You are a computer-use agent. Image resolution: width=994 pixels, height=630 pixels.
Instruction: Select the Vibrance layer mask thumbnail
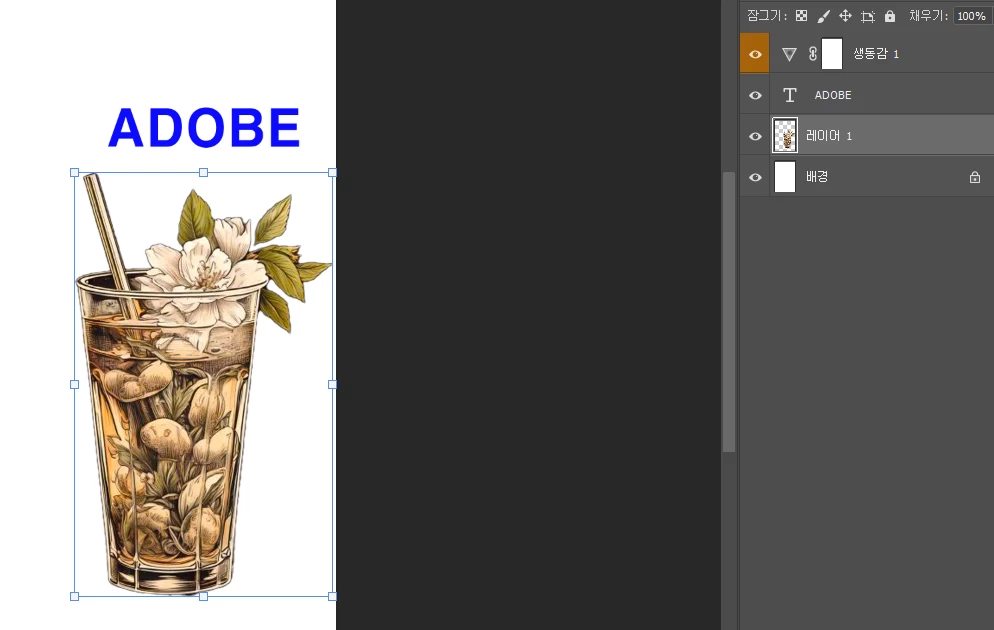pyautogui.click(x=832, y=54)
